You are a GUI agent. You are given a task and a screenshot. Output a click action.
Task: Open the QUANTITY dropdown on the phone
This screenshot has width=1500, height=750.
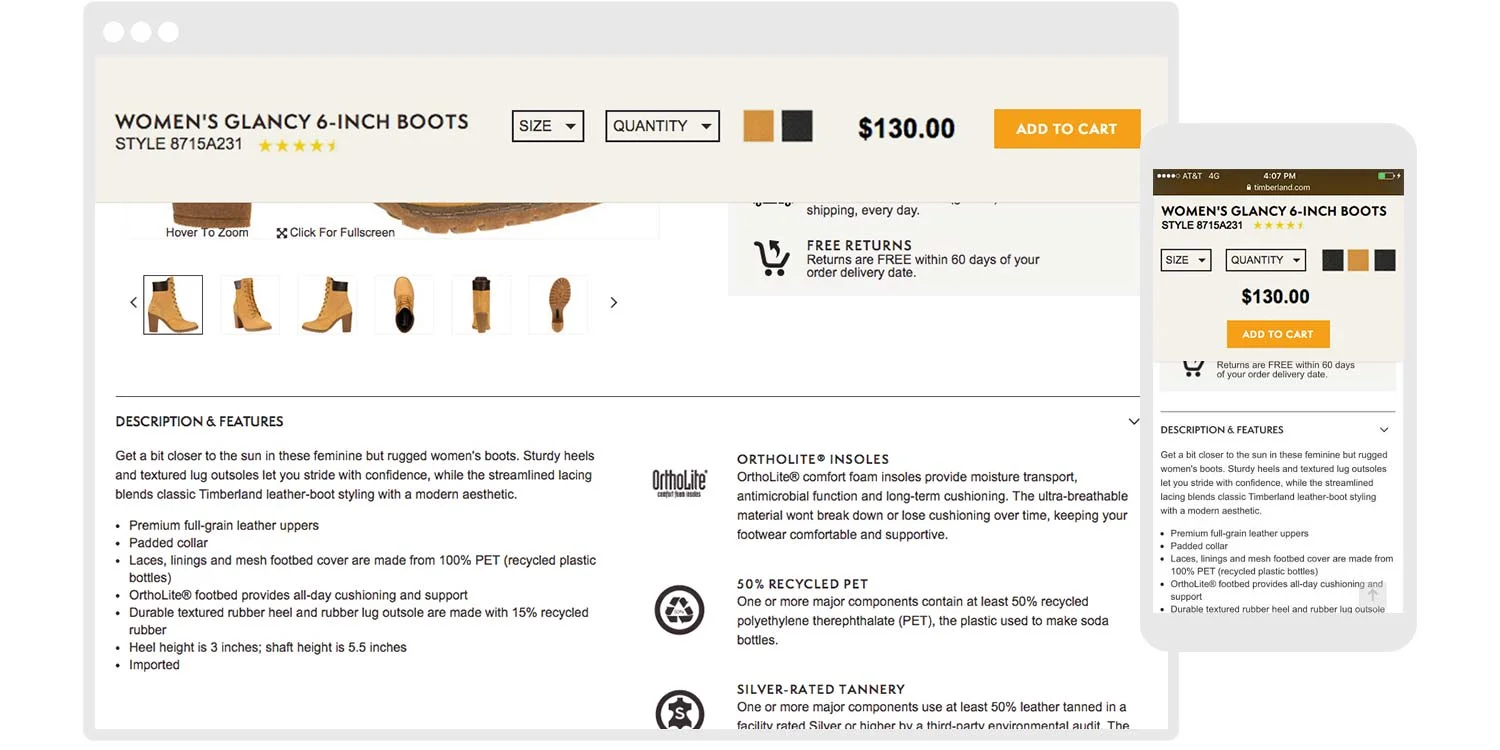tap(1266, 260)
